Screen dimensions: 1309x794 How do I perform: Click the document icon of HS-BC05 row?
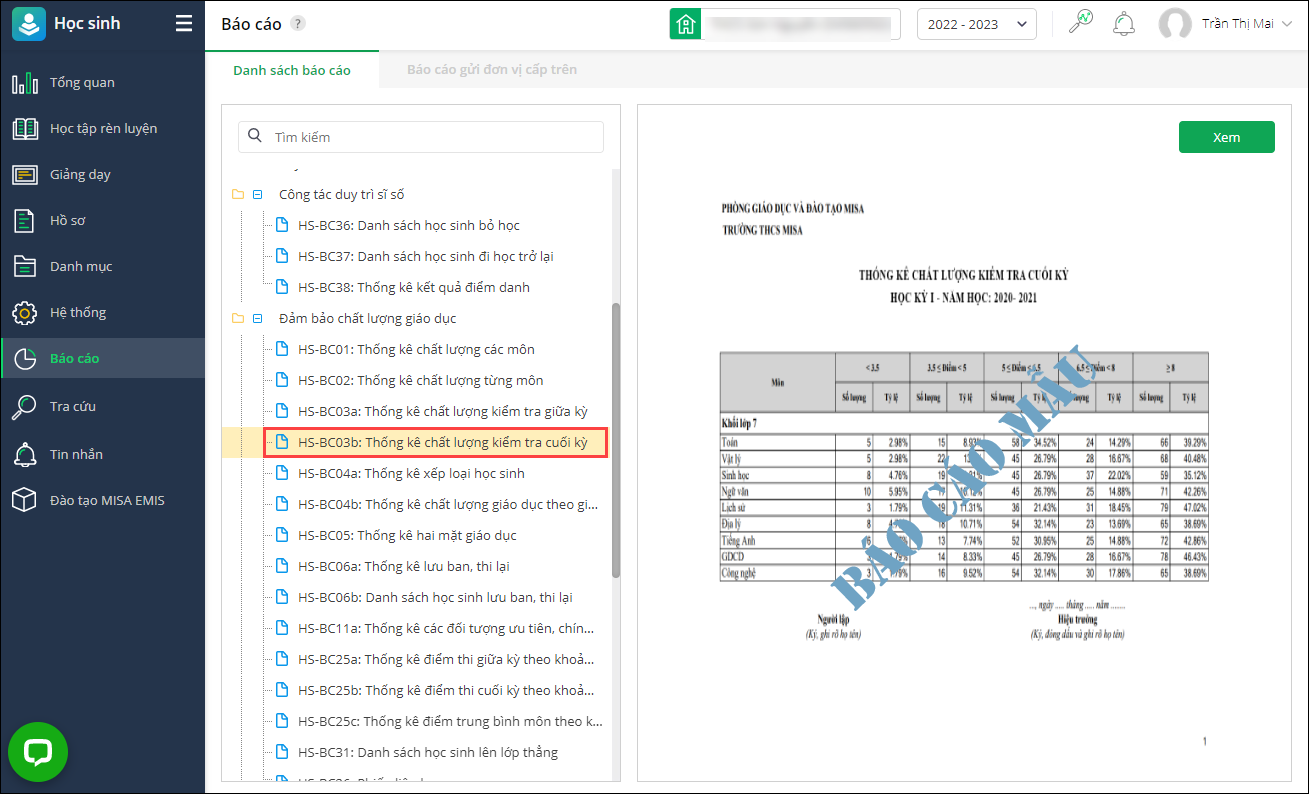(x=282, y=535)
